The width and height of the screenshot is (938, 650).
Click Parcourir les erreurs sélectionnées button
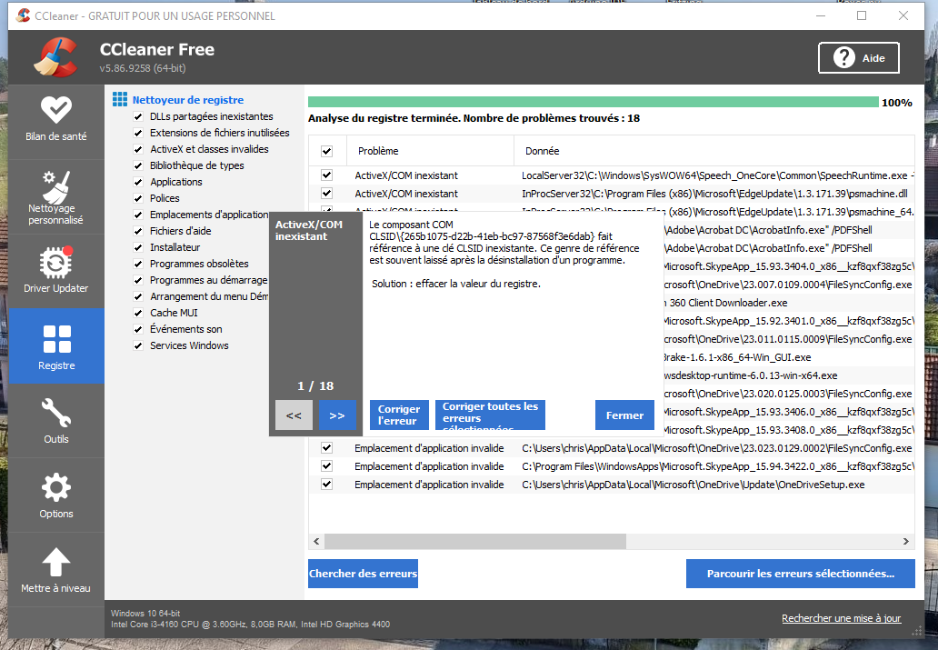tap(800, 573)
